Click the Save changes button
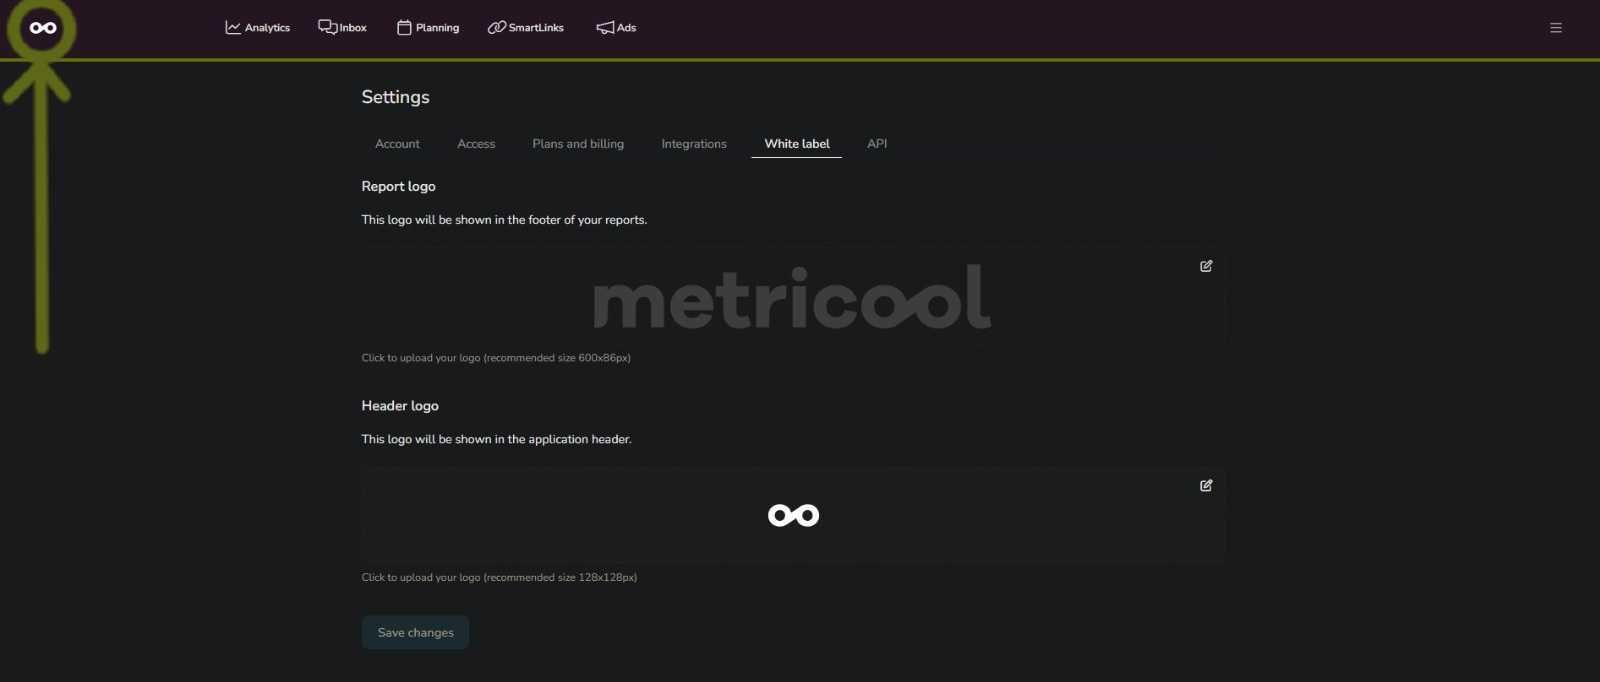The image size is (1600, 682). 415,632
